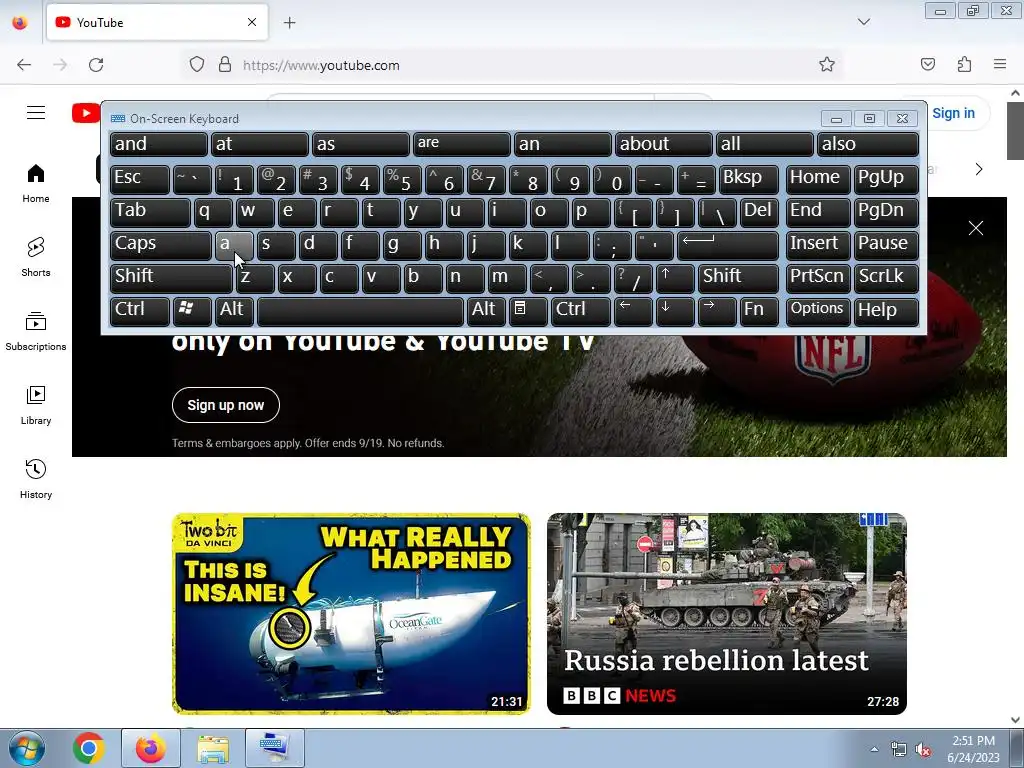Open the Firefox extensions icon
Viewport: 1024px width, 768px height.
click(964, 64)
